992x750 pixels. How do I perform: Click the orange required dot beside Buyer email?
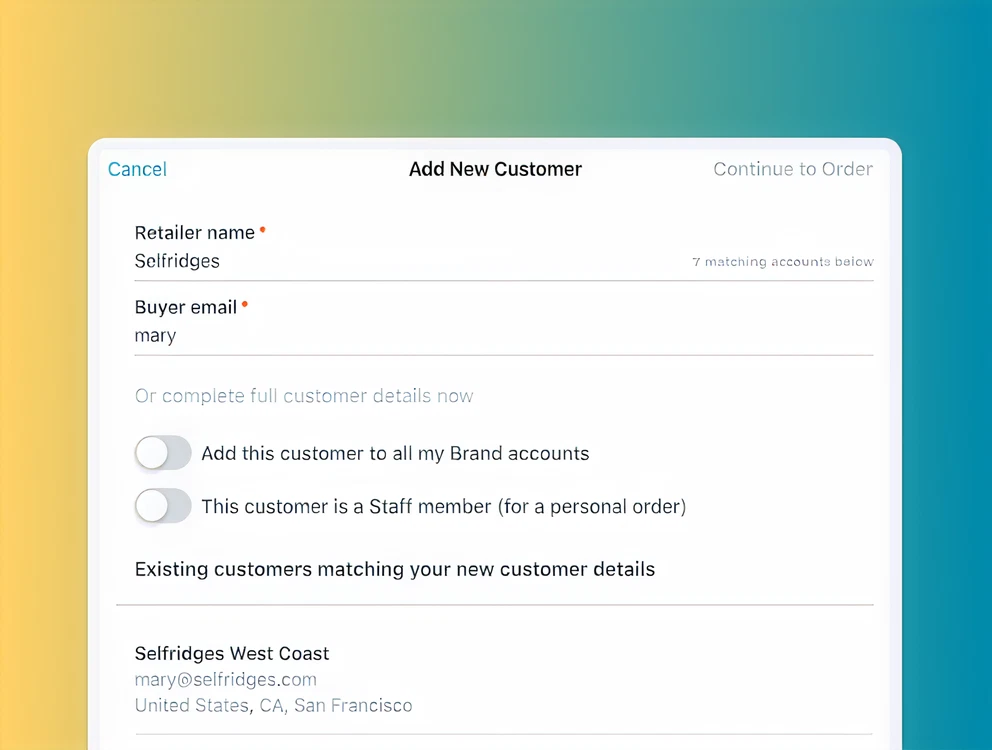[x=244, y=304]
